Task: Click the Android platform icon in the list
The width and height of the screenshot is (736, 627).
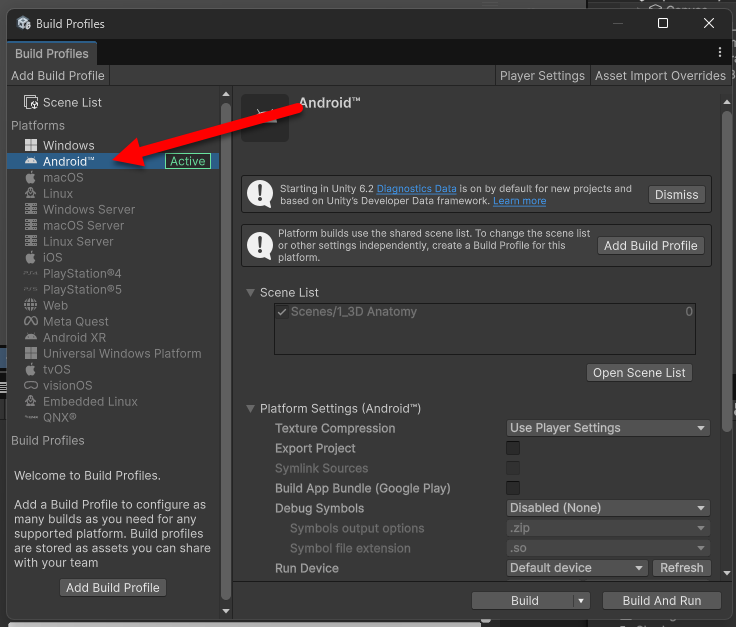Action: point(31,161)
